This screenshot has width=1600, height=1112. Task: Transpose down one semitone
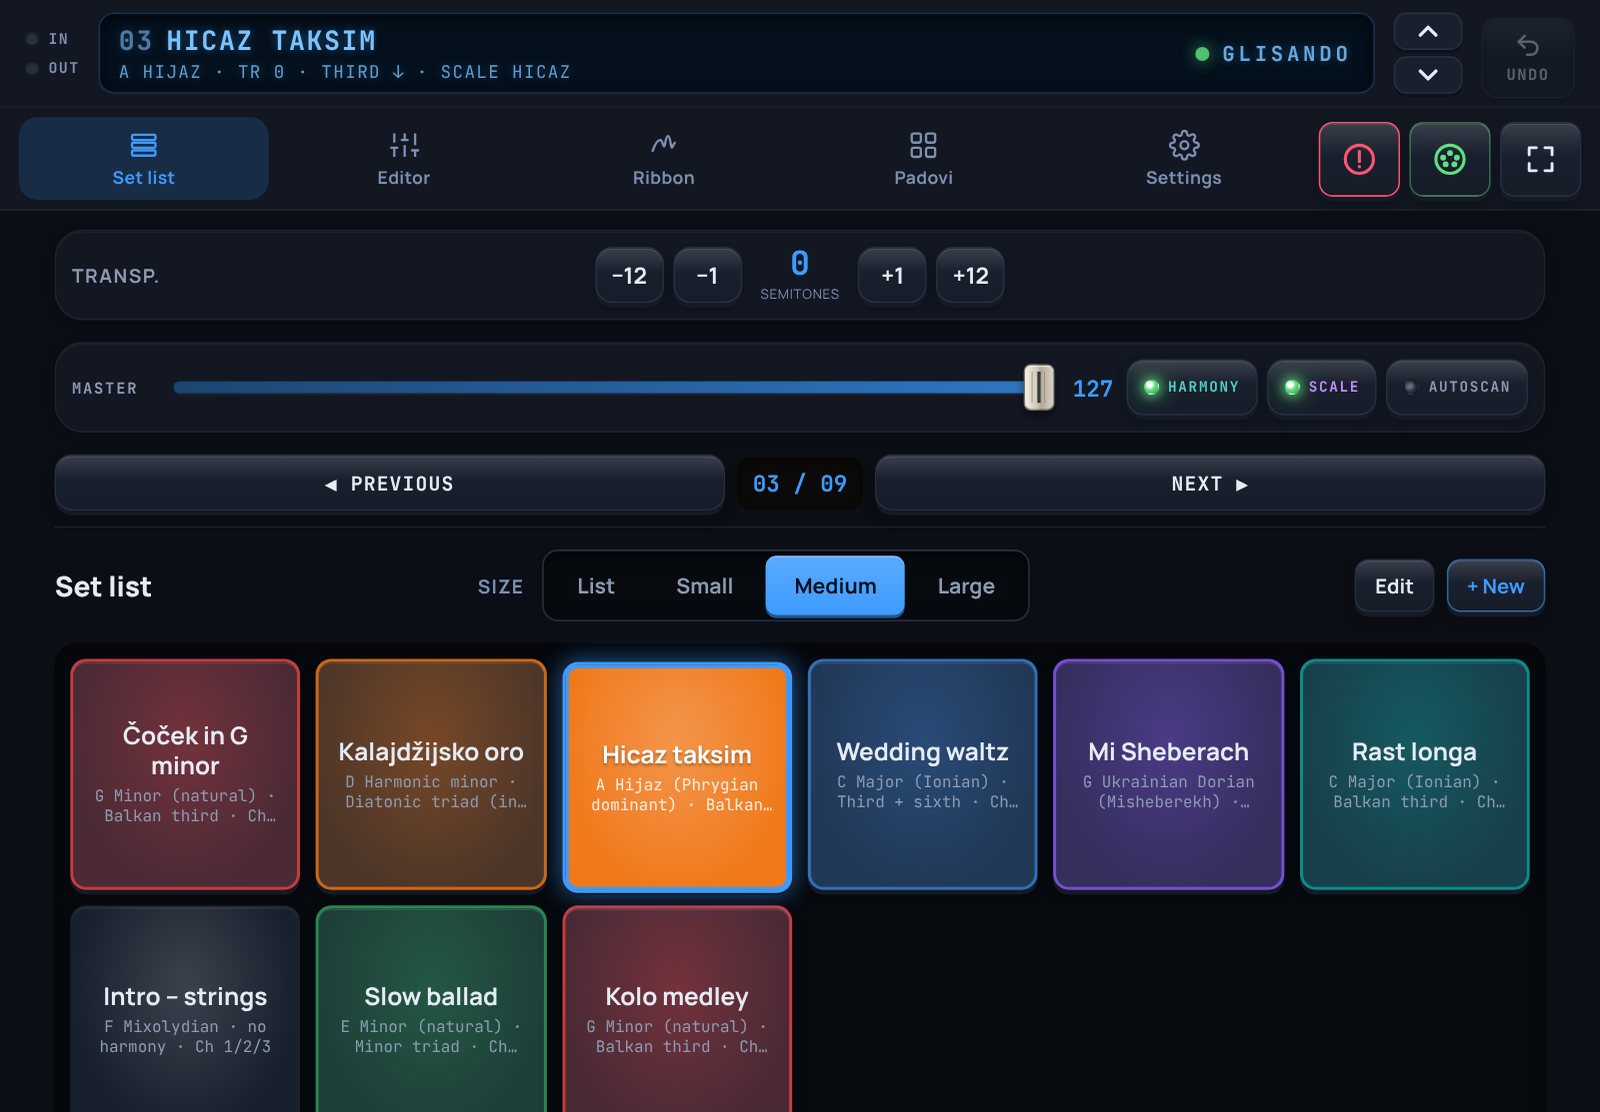(707, 276)
